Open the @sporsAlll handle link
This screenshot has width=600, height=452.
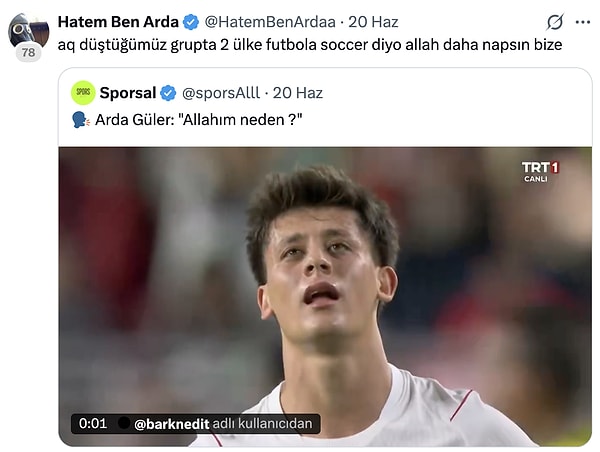pos(221,93)
